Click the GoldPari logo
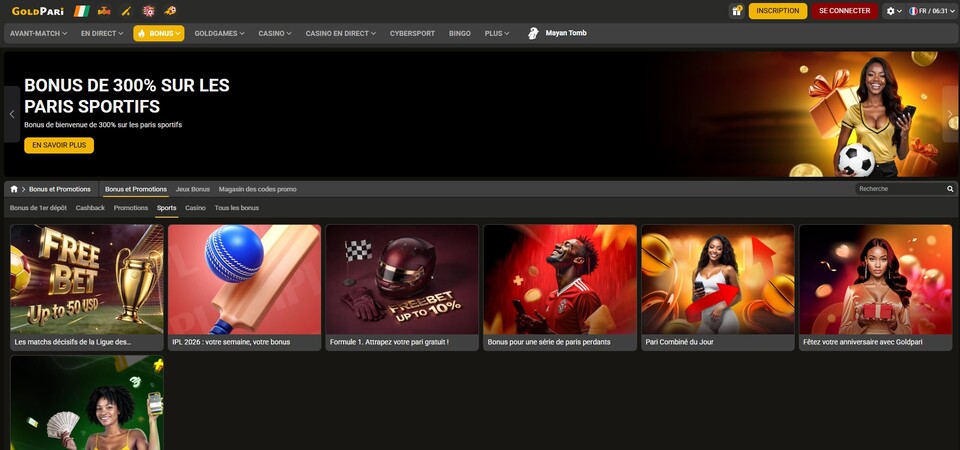 37,11
